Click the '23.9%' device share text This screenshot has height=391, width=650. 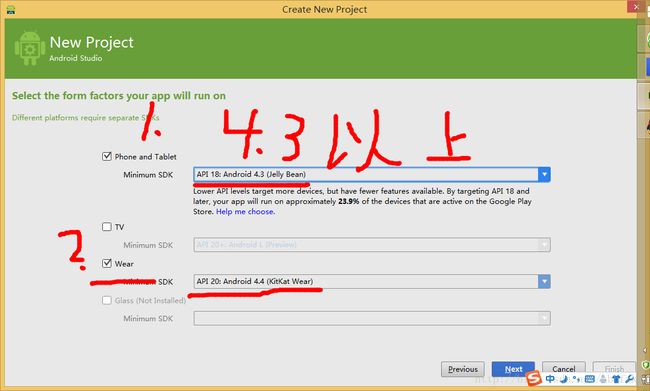(349, 202)
